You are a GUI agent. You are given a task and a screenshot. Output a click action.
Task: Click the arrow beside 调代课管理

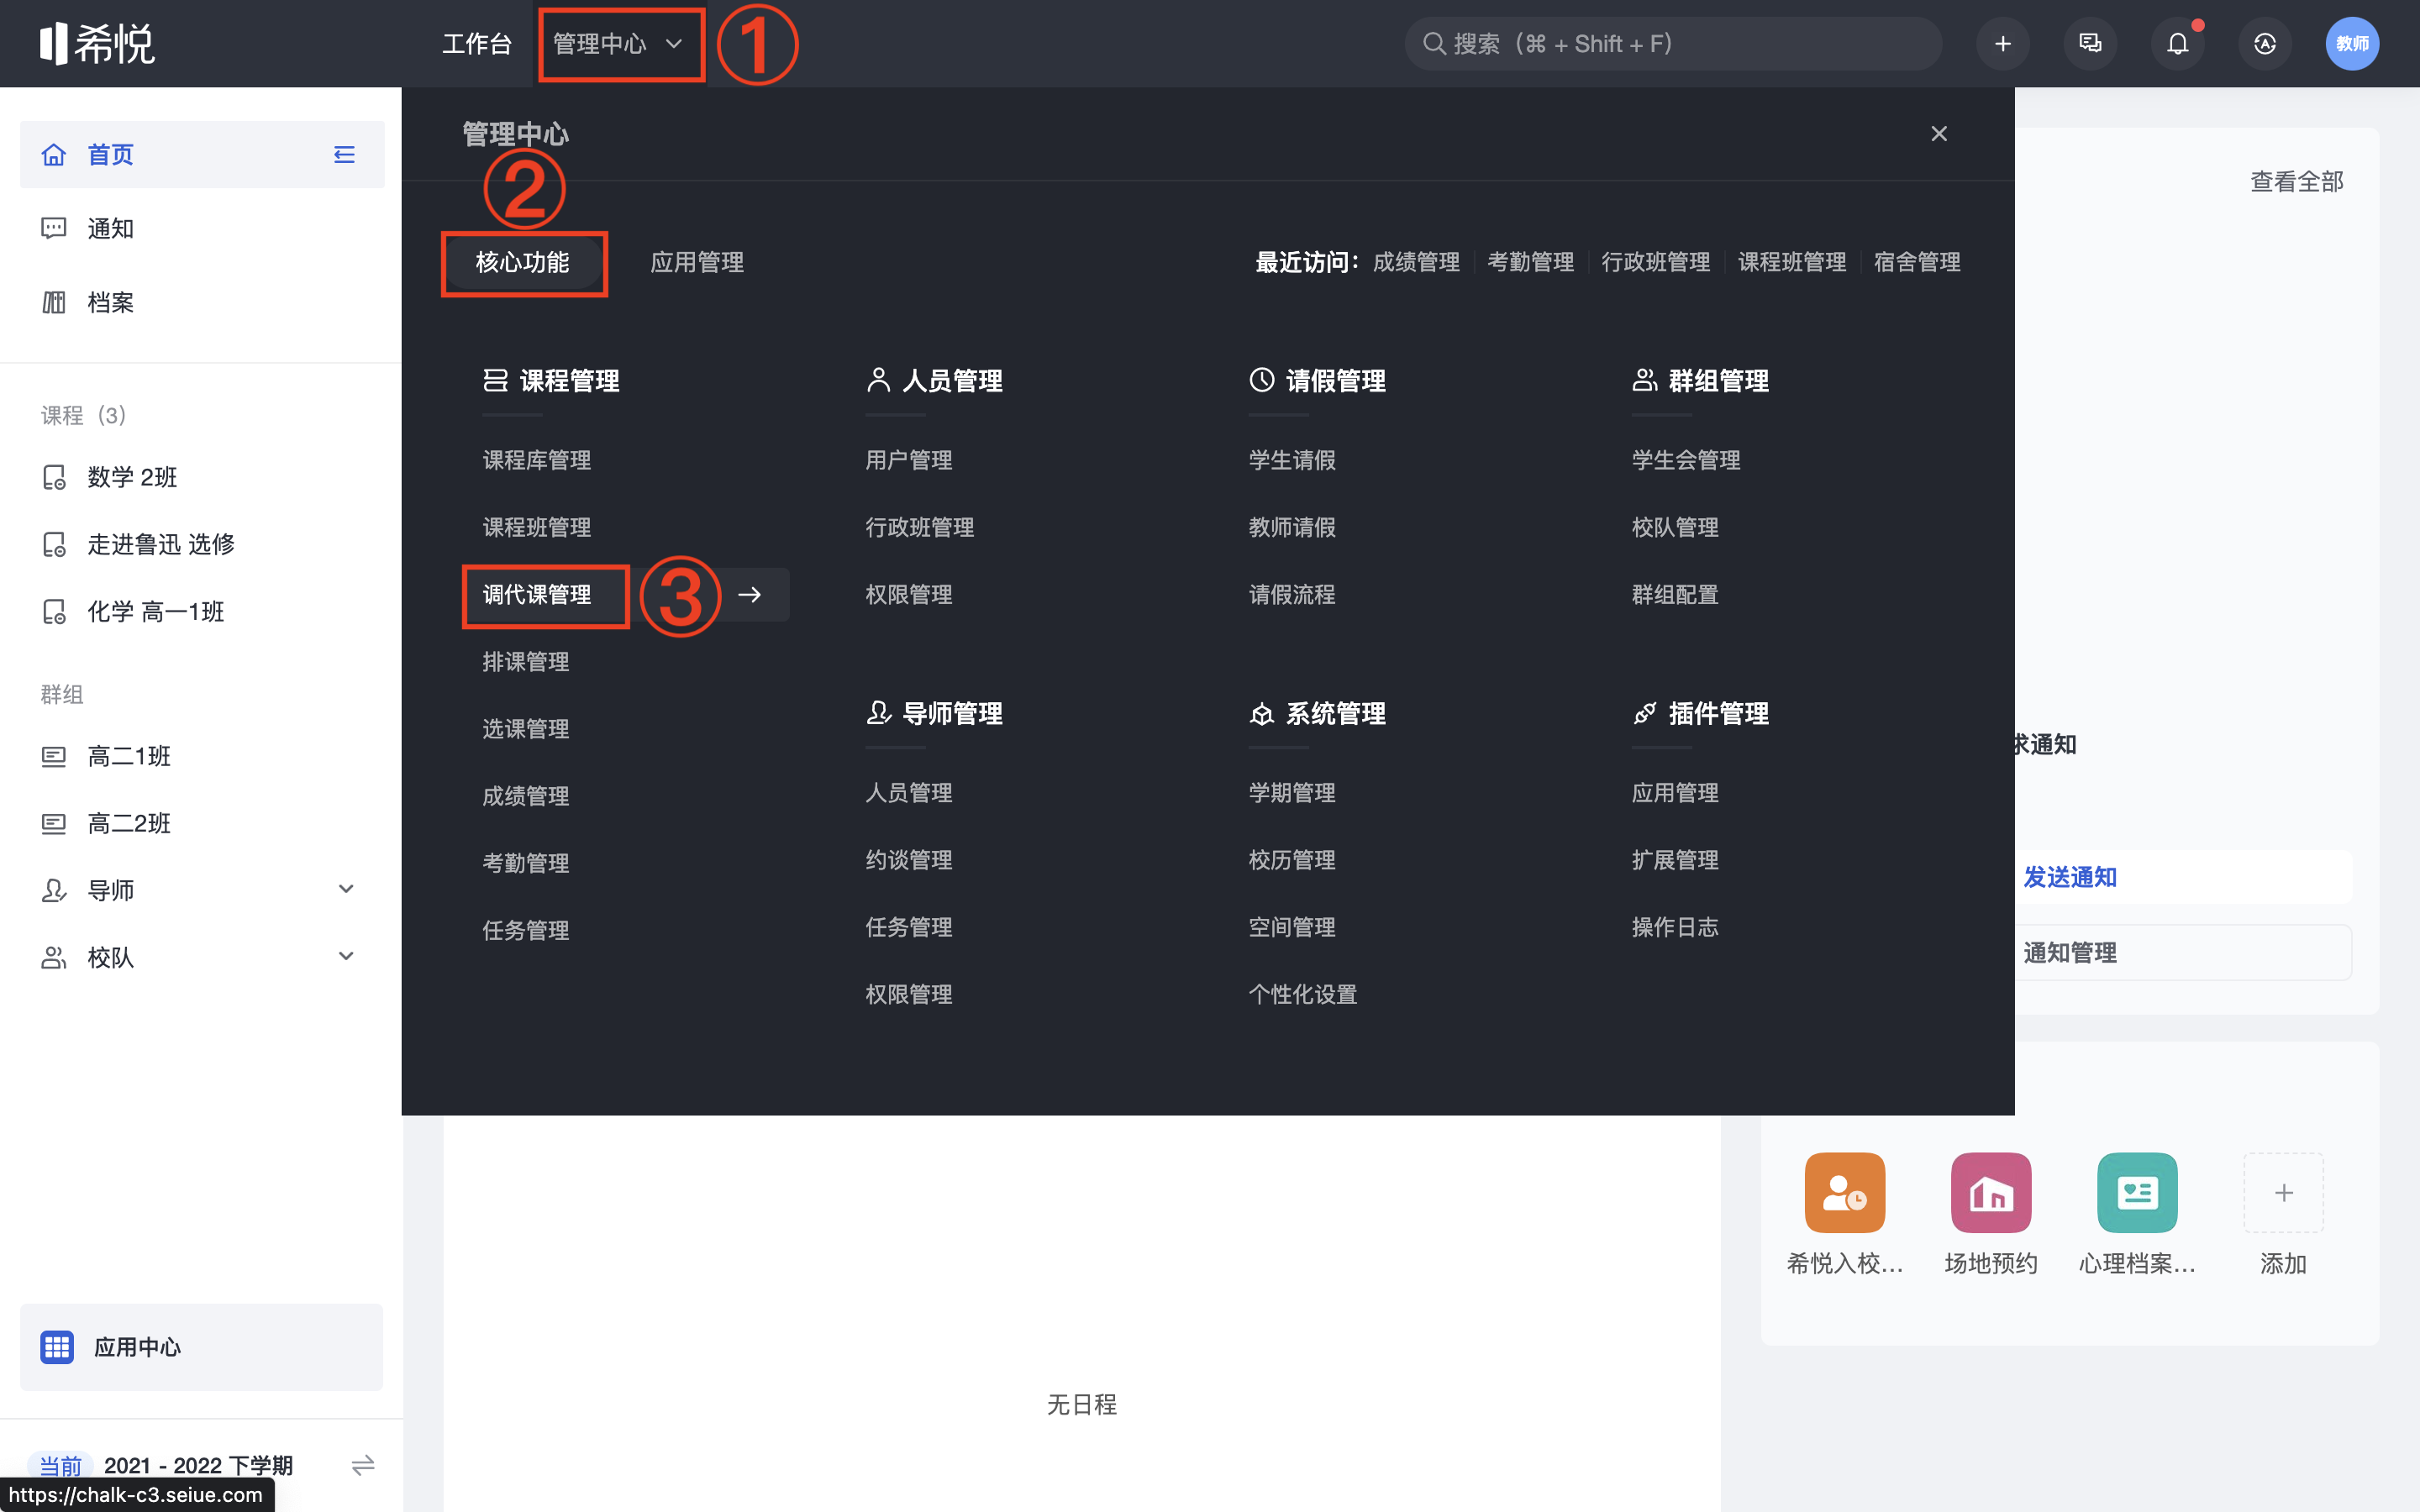tap(749, 595)
